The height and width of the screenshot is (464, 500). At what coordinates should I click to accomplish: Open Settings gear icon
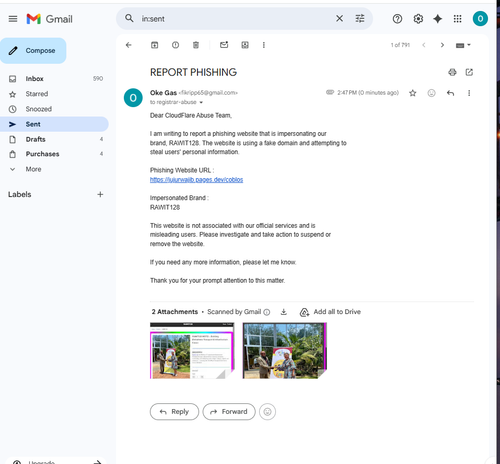tap(418, 19)
